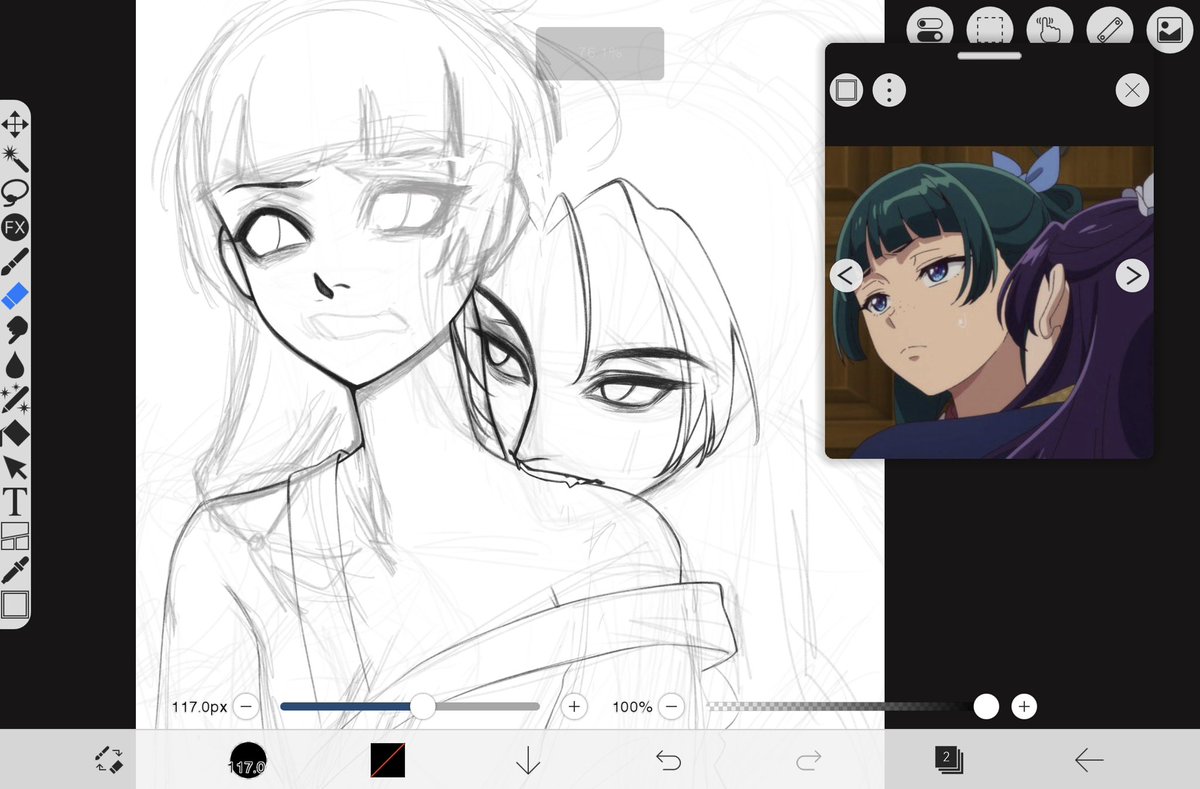
Task: Select the Brush tool
Action: pyautogui.click(x=14, y=262)
